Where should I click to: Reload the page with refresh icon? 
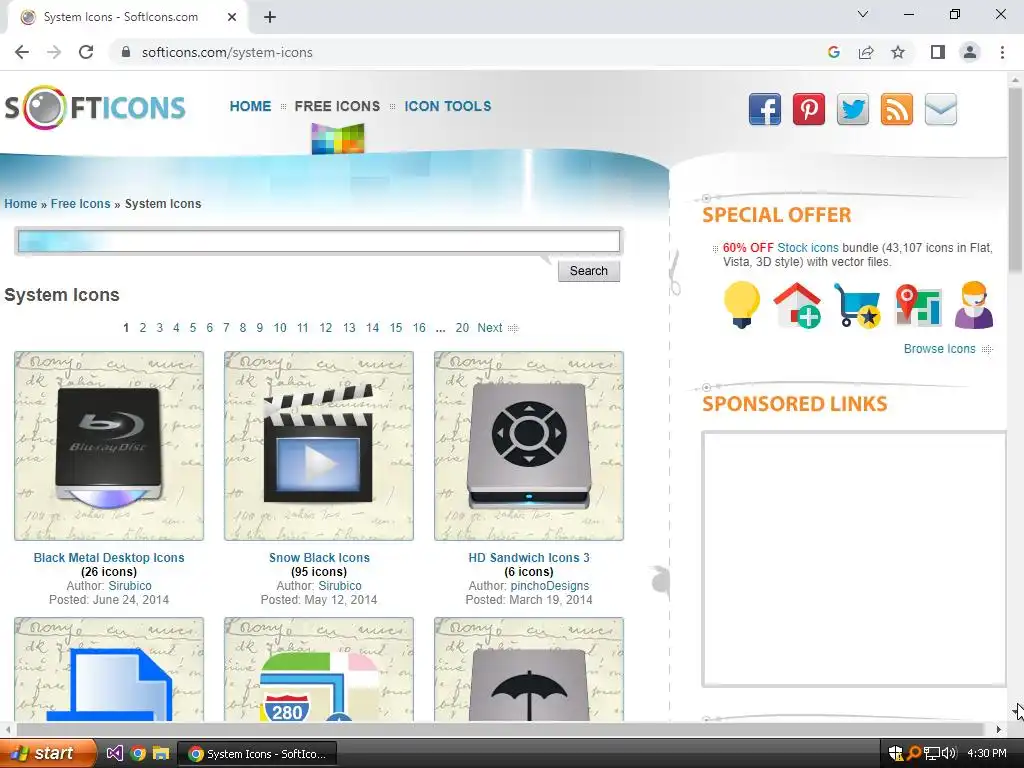(86, 52)
